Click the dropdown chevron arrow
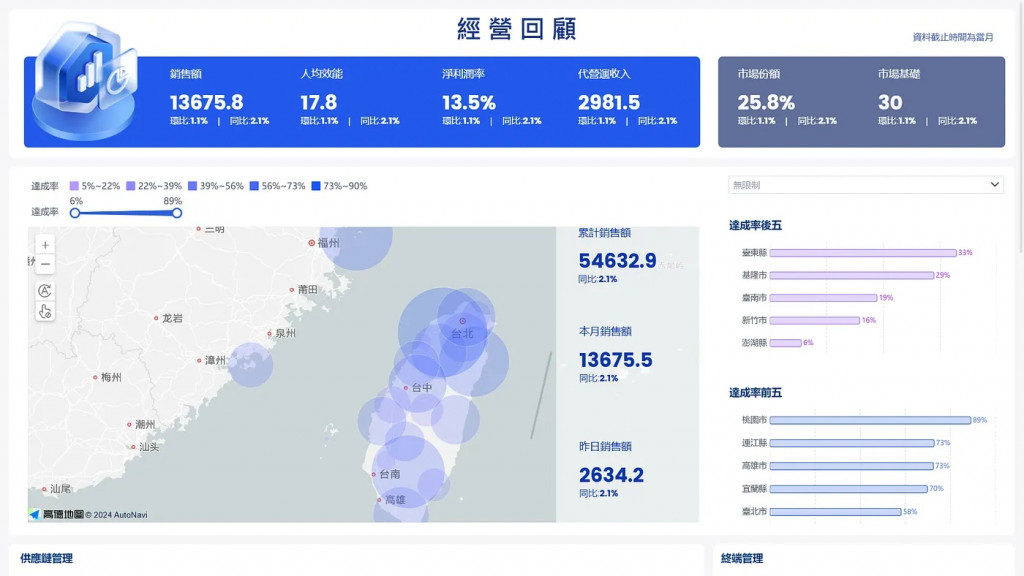 [x=994, y=185]
